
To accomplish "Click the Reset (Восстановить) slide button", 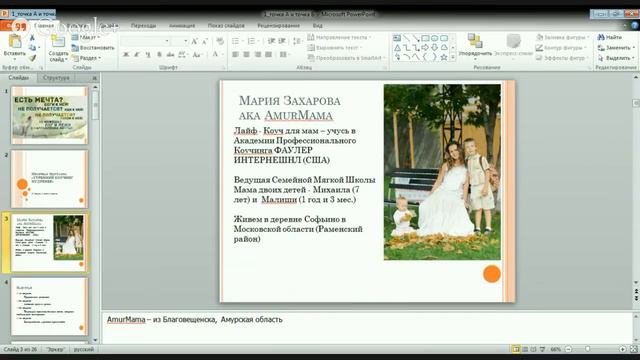I will click(x=93, y=48).
